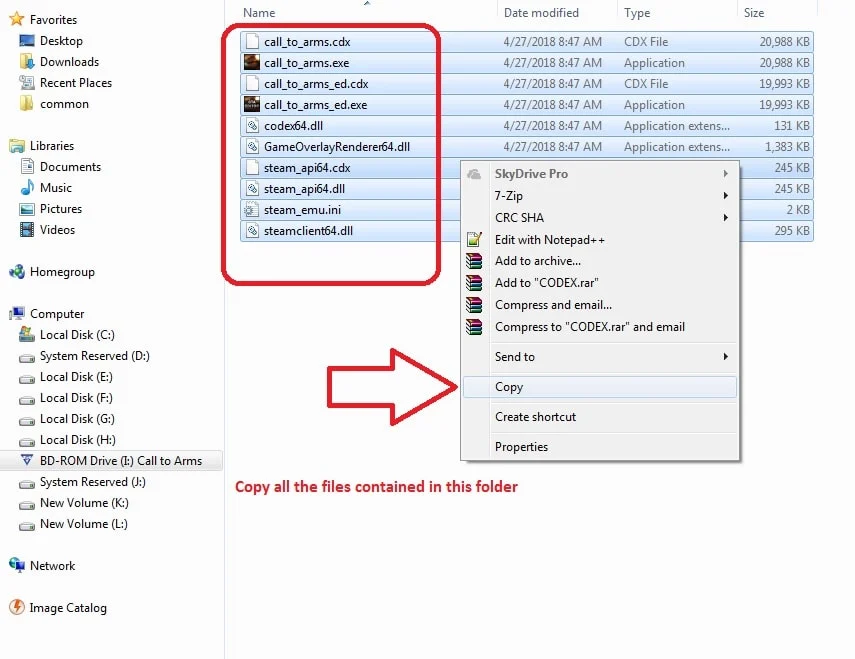Expand the Send to submenu arrow
This screenshot has width=855, height=659.
pyautogui.click(x=726, y=357)
